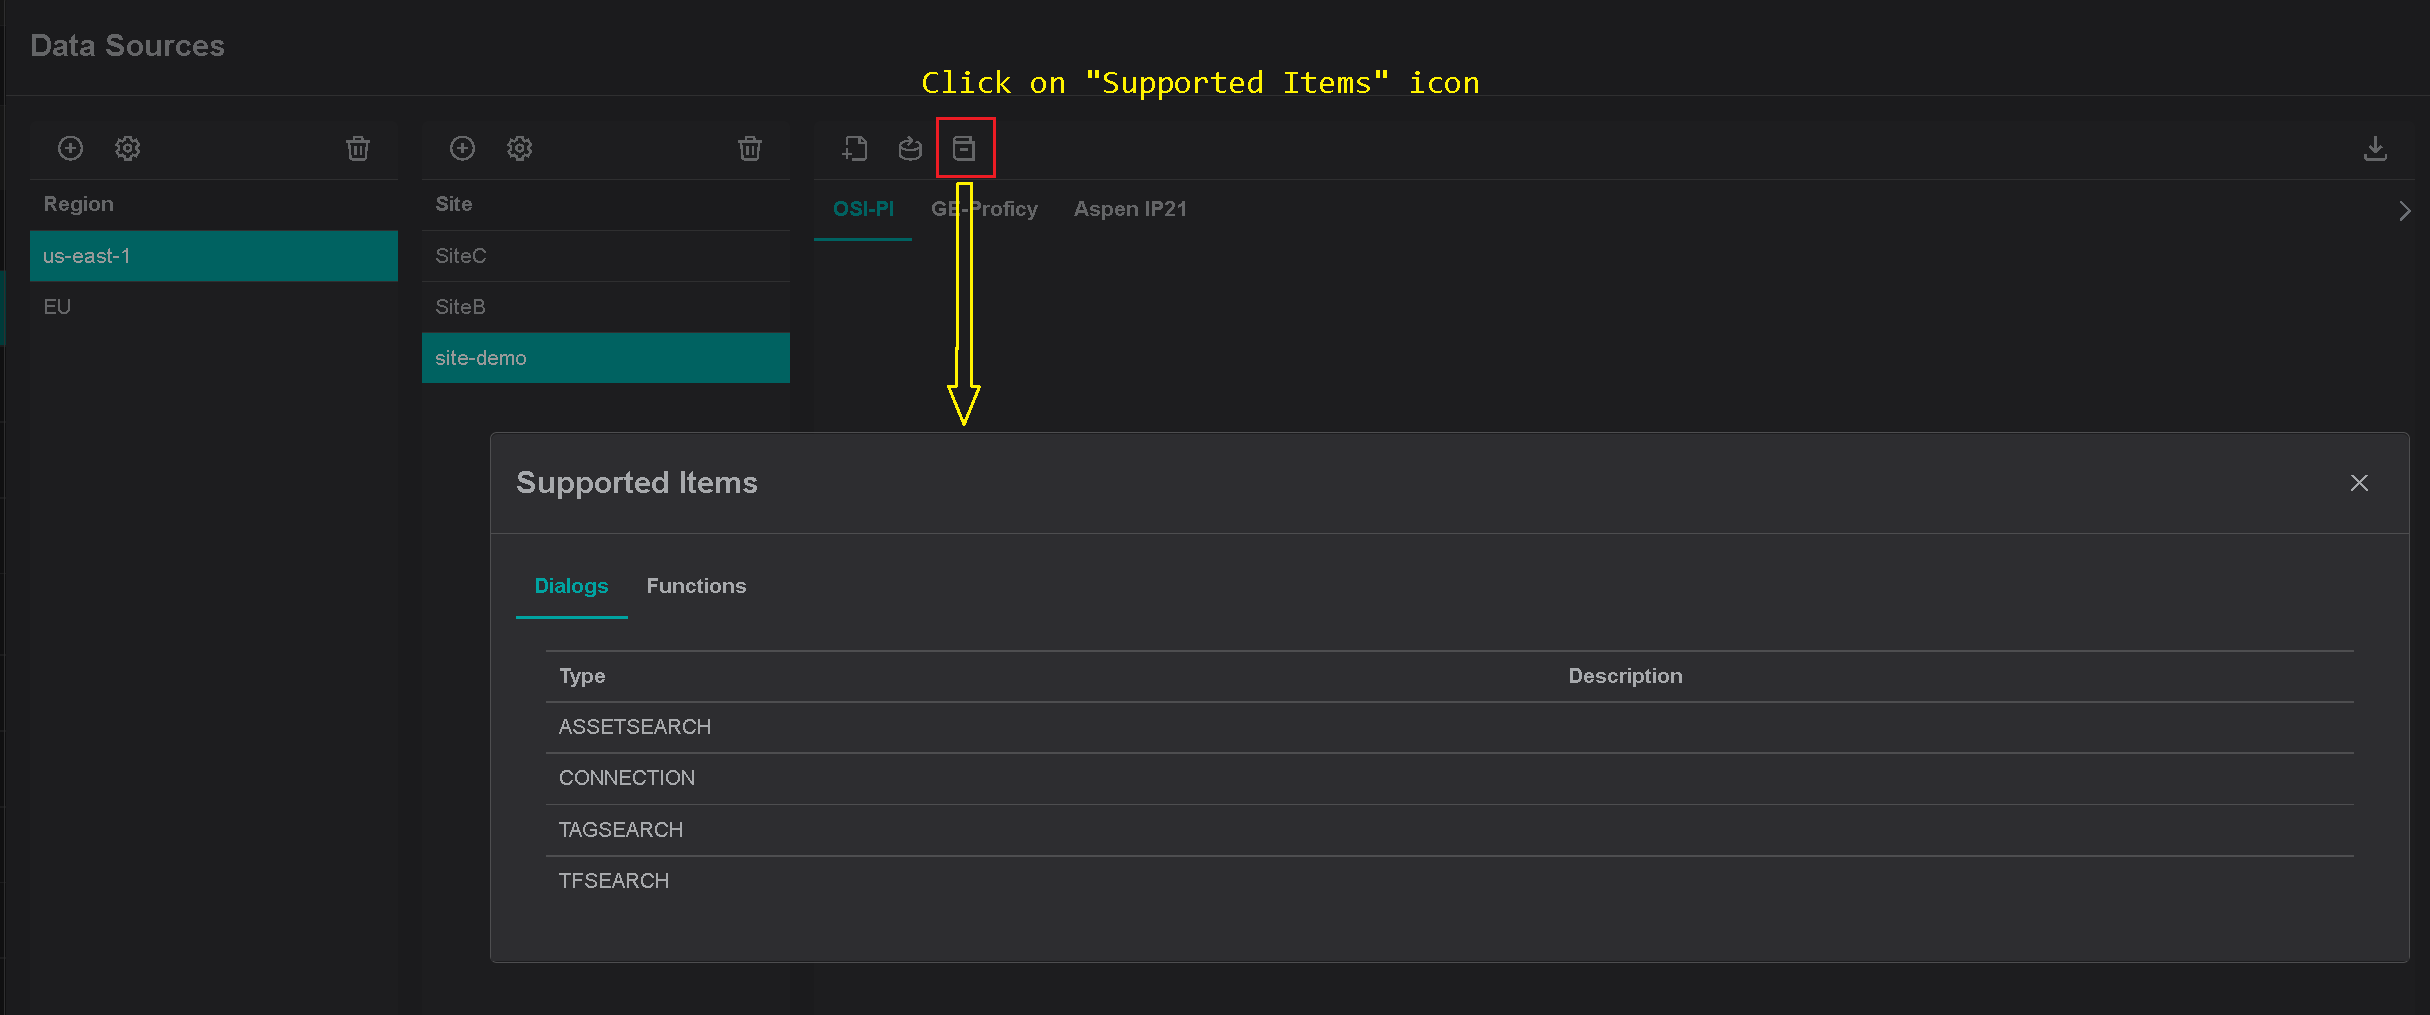Open the Supported Items icon

[x=964, y=149]
